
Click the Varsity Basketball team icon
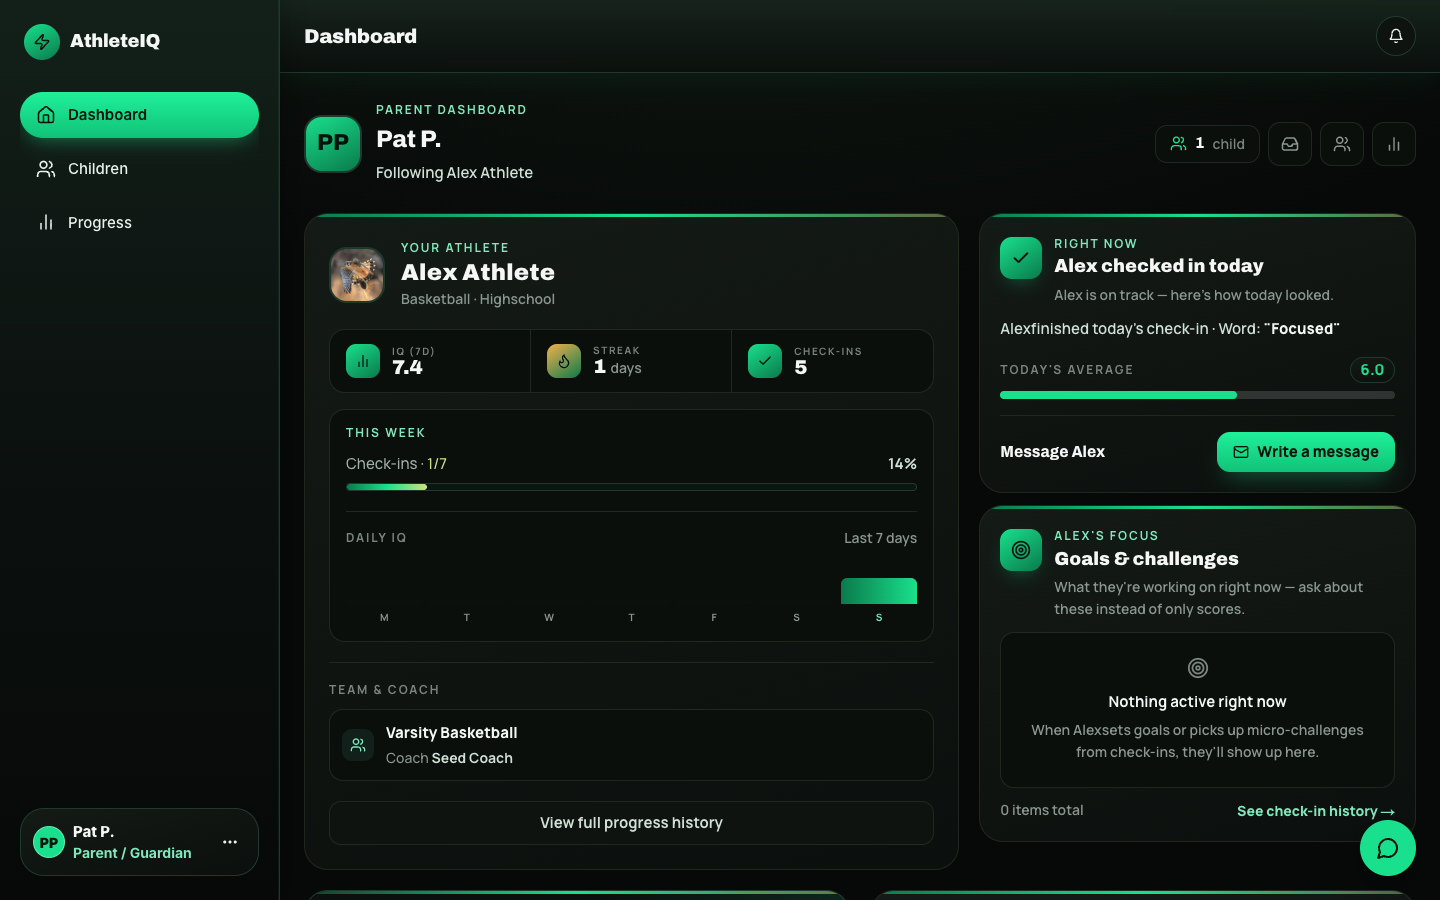point(358,745)
